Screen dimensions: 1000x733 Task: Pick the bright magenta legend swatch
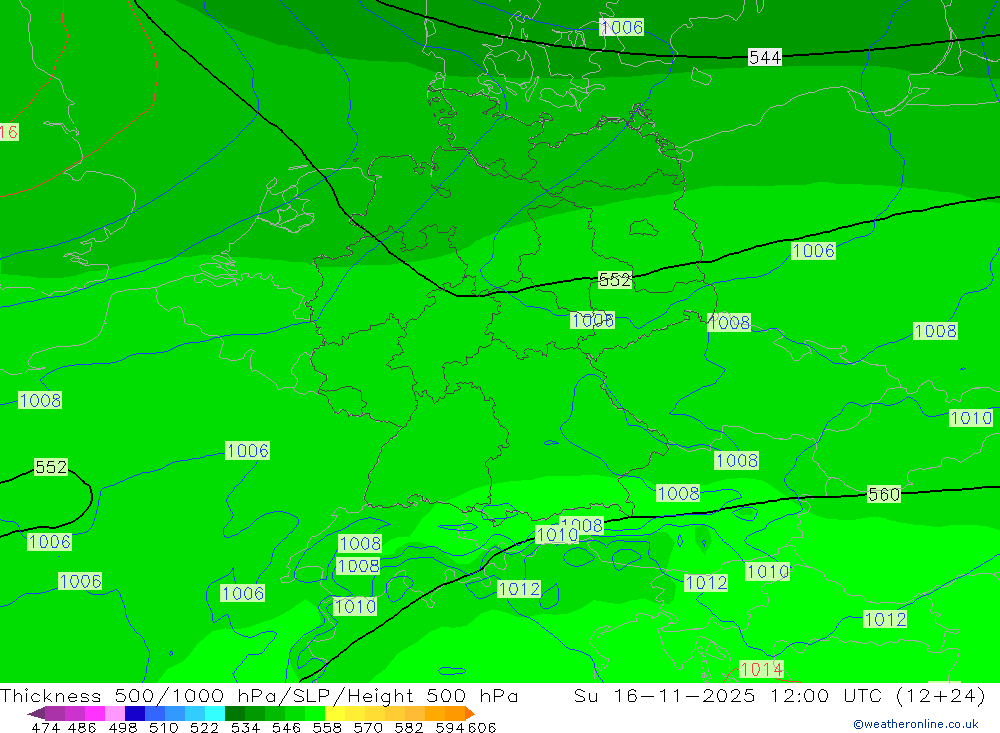coord(95,713)
